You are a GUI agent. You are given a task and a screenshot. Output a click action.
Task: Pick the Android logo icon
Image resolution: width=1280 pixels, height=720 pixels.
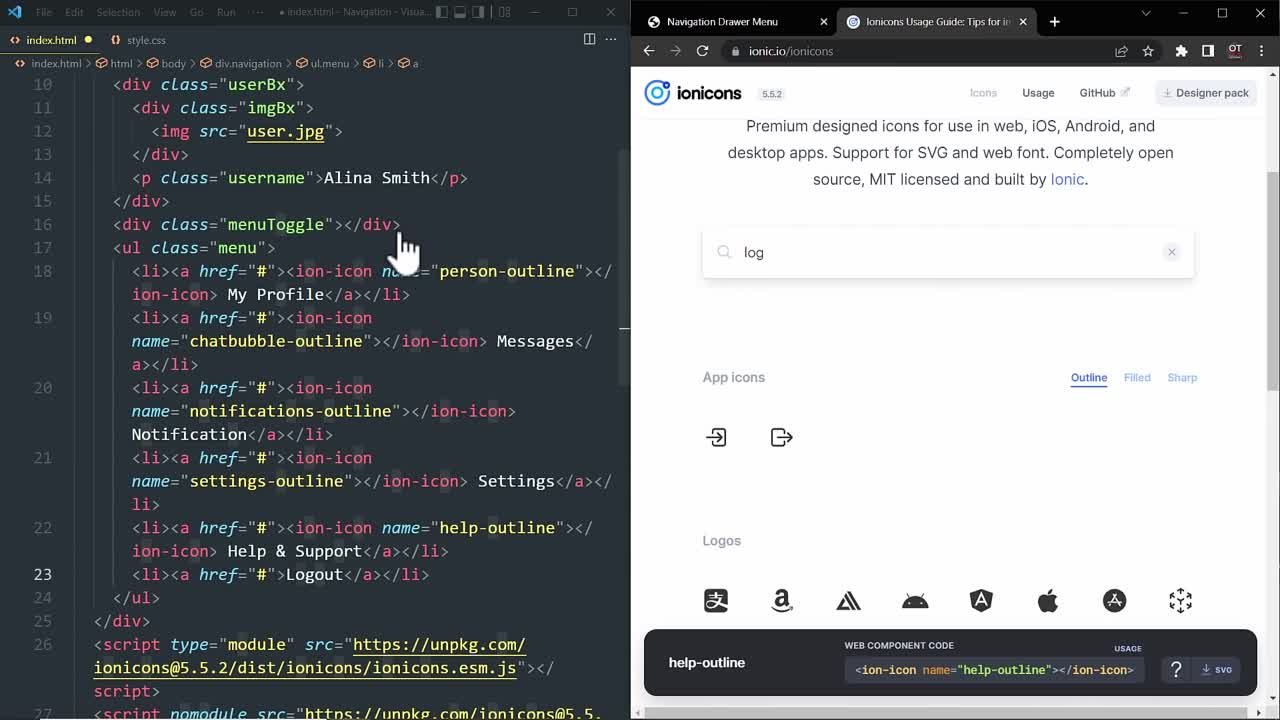click(x=915, y=600)
